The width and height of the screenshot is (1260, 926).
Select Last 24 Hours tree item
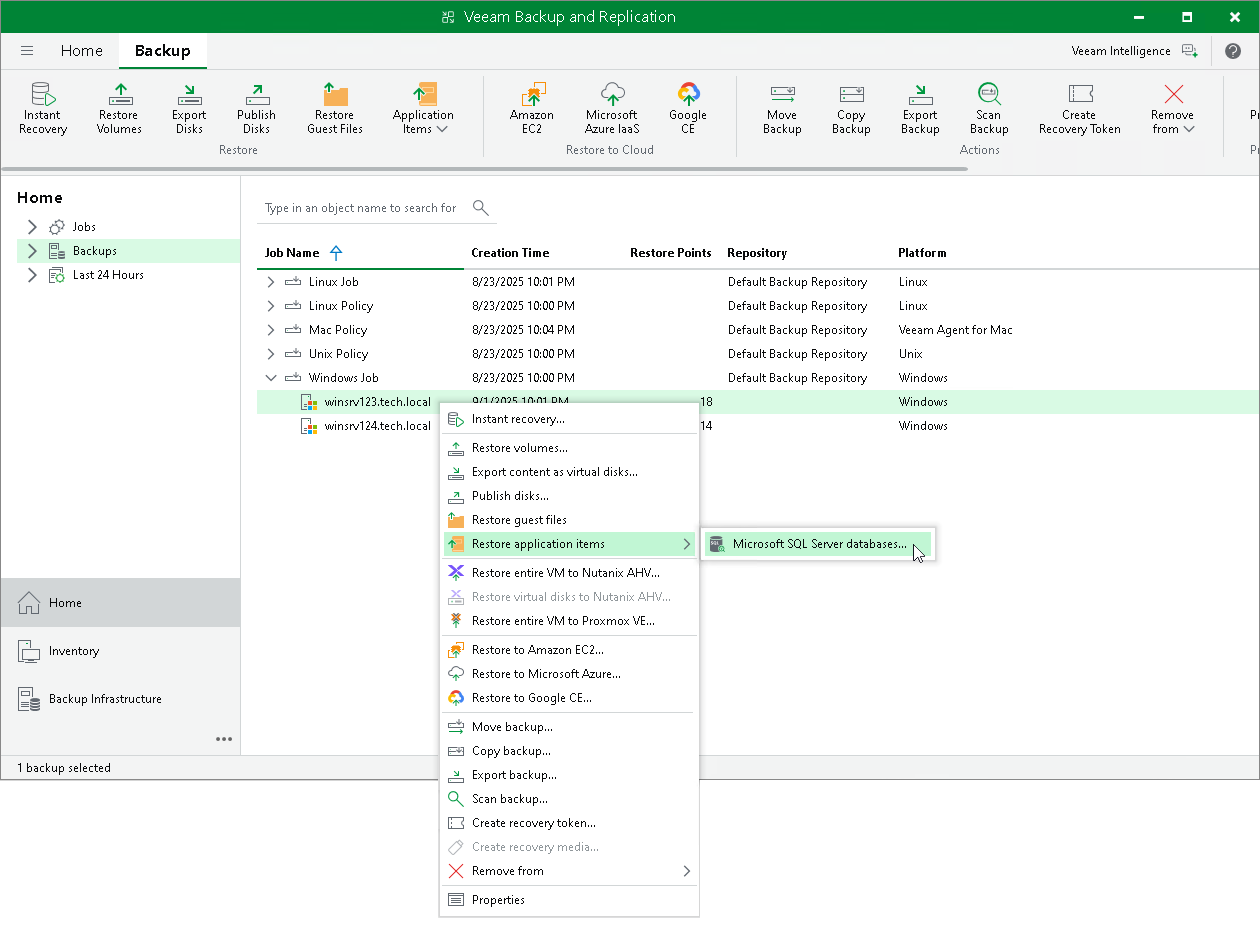point(108,275)
